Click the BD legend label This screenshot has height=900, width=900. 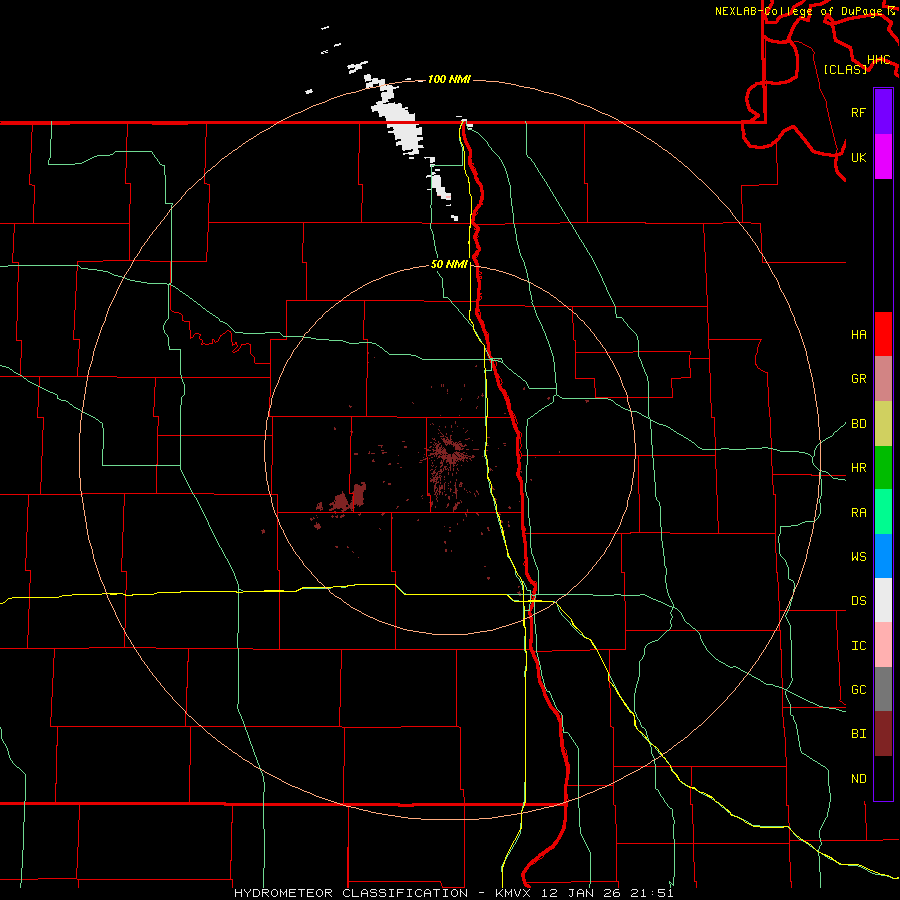click(x=859, y=424)
